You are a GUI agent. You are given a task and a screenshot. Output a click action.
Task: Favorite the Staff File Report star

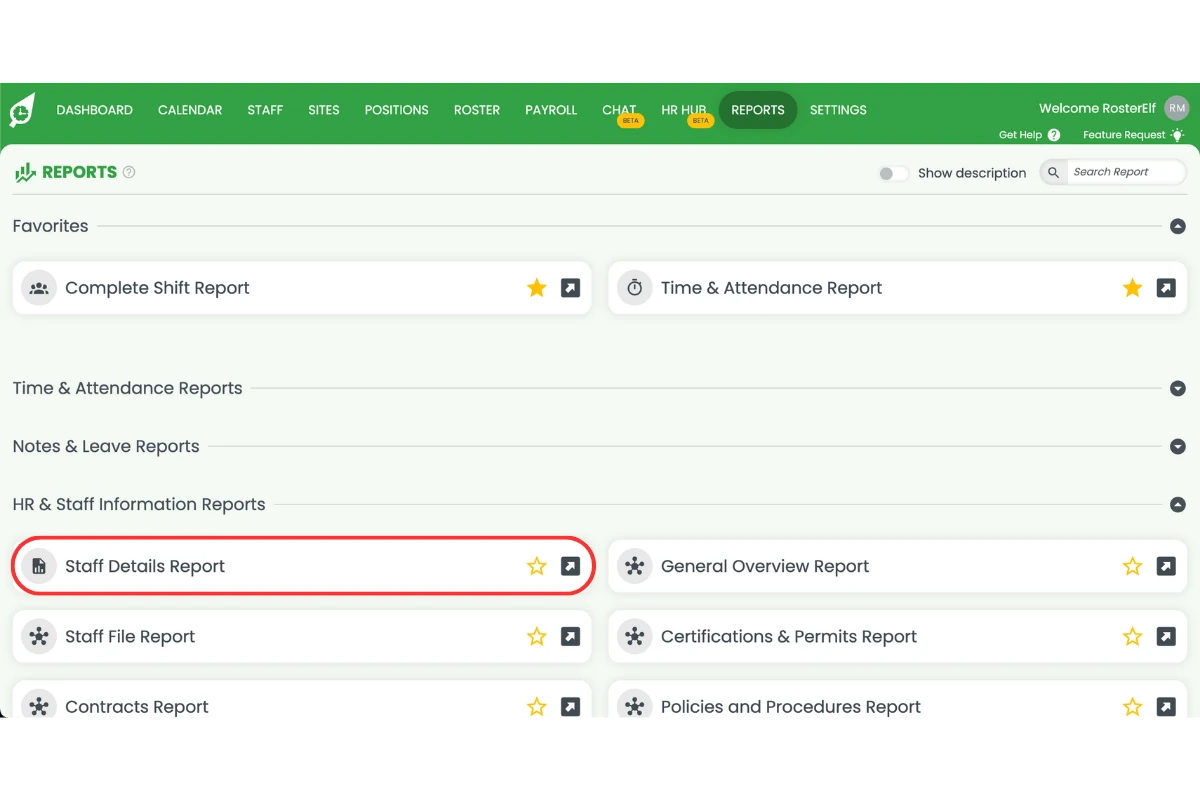(537, 636)
